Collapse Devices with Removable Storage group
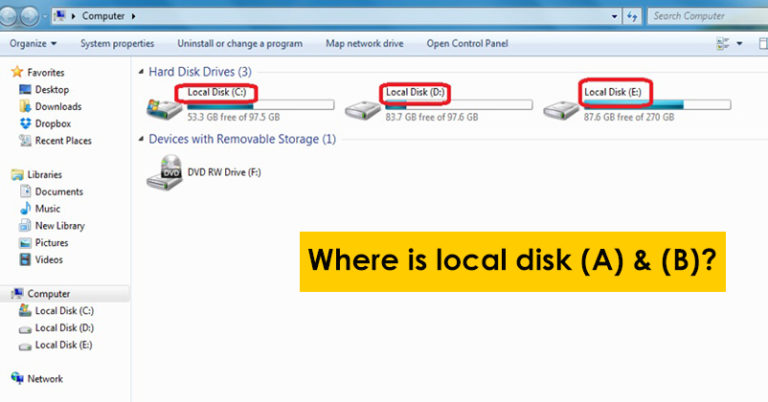The height and width of the screenshot is (402, 768). [140, 140]
